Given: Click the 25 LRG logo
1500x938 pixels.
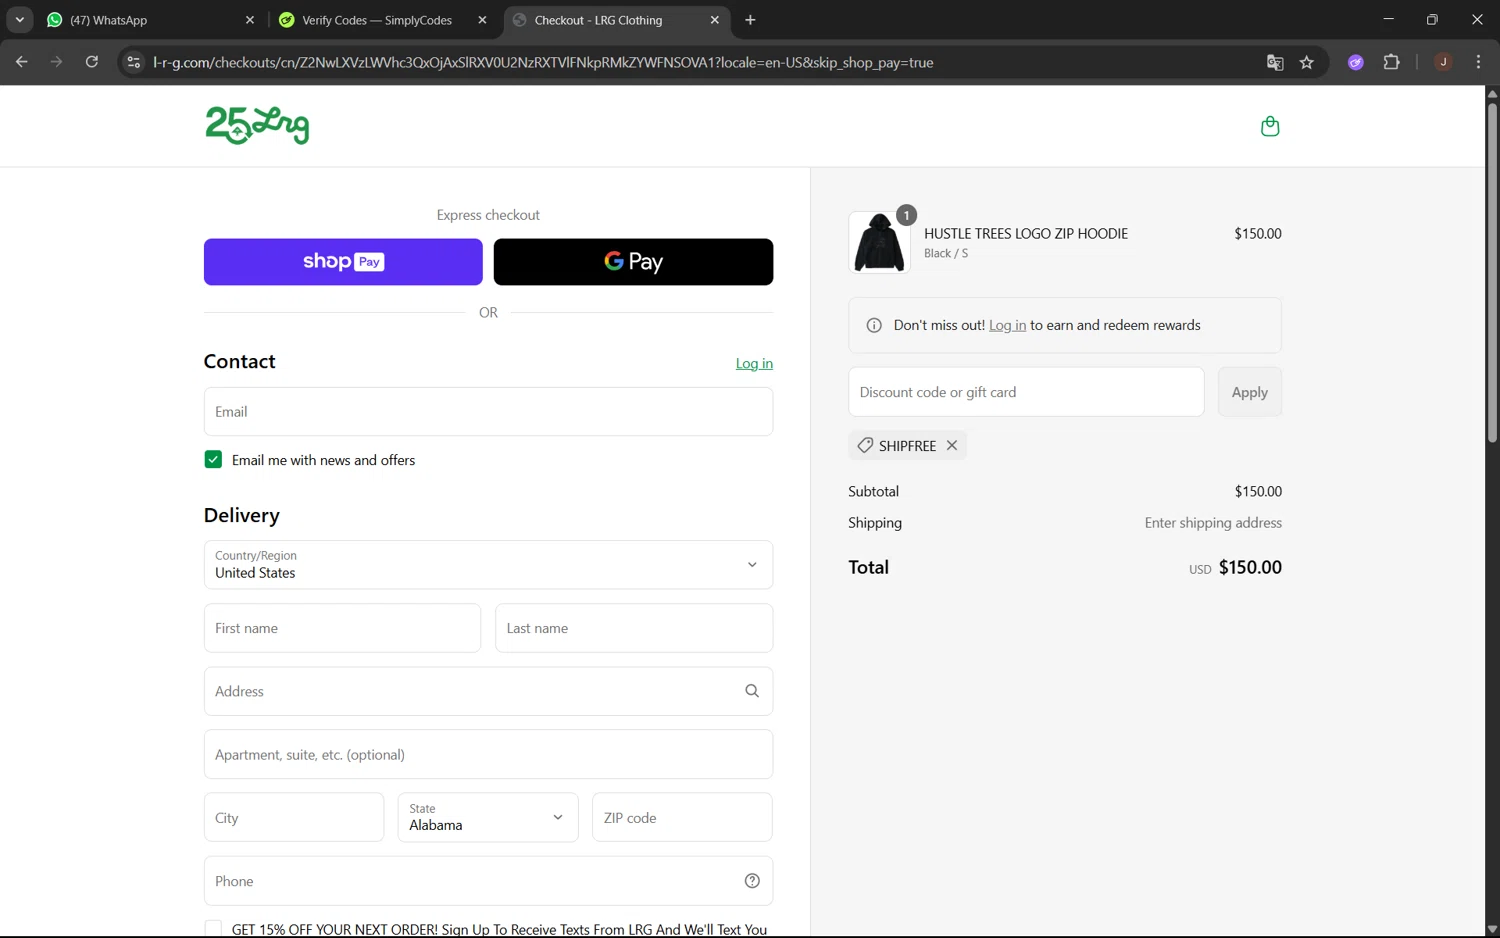Looking at the screenshot, I should click(x=257, y=125).
